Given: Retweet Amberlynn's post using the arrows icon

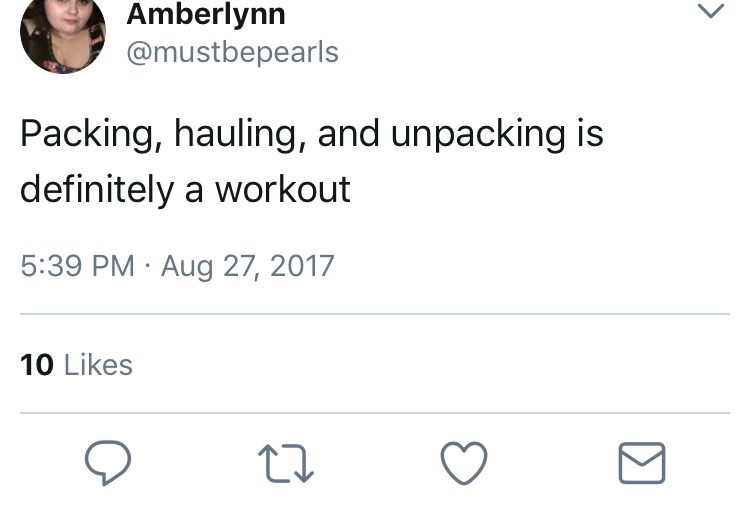Looking at the screenshot, I should [x=286, y=463].
